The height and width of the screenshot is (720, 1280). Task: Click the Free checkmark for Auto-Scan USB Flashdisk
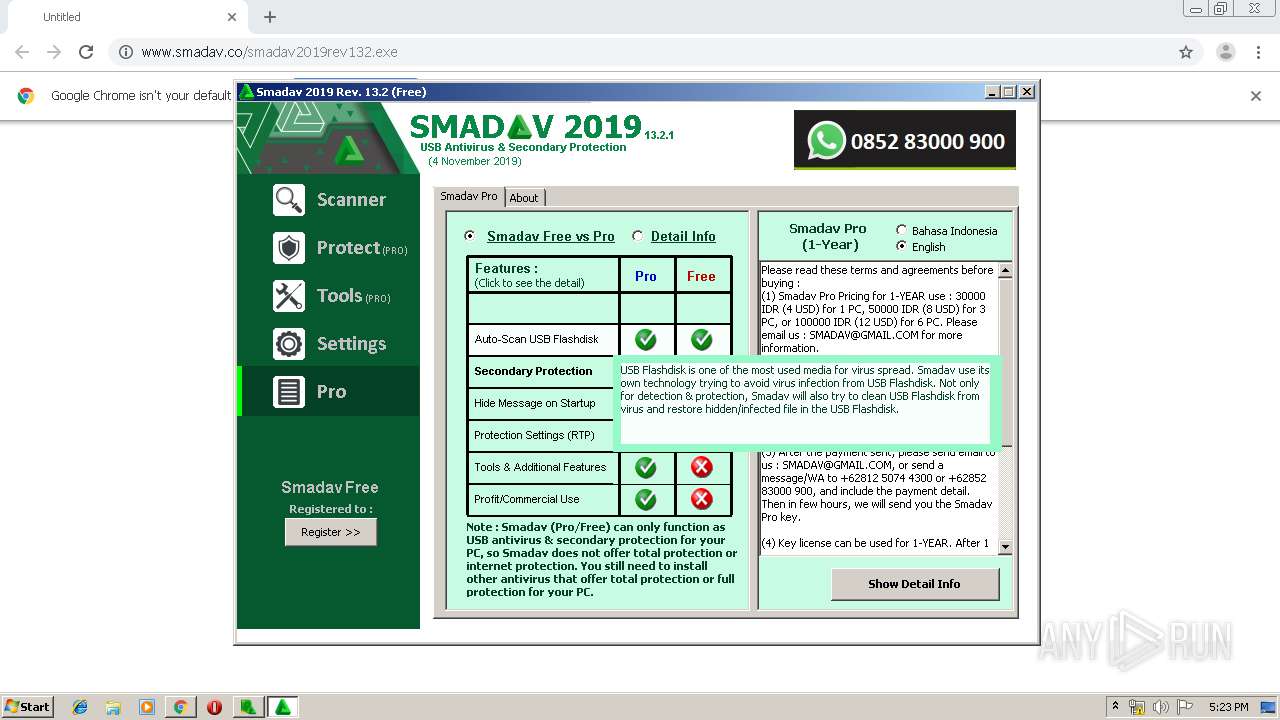pyautogui.click(x=702, y=339)
